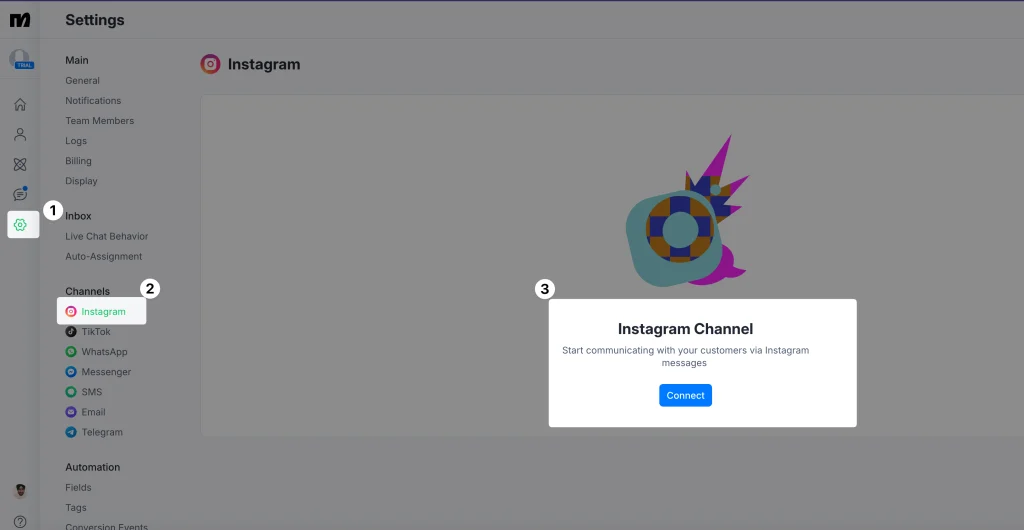The image size is (1024, 530).
Task: Click Instagram logo in page header
Action: pyautogui.click(x=210, y=64)
